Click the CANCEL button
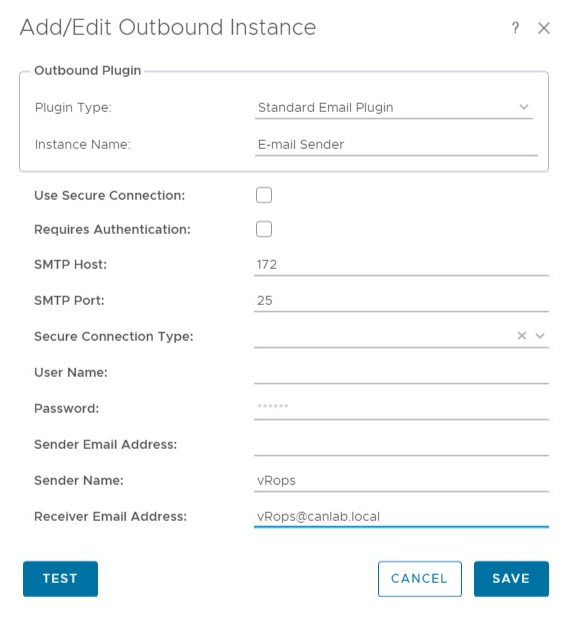The height and width of the screenshot is (619, 569). coord(419,578)
